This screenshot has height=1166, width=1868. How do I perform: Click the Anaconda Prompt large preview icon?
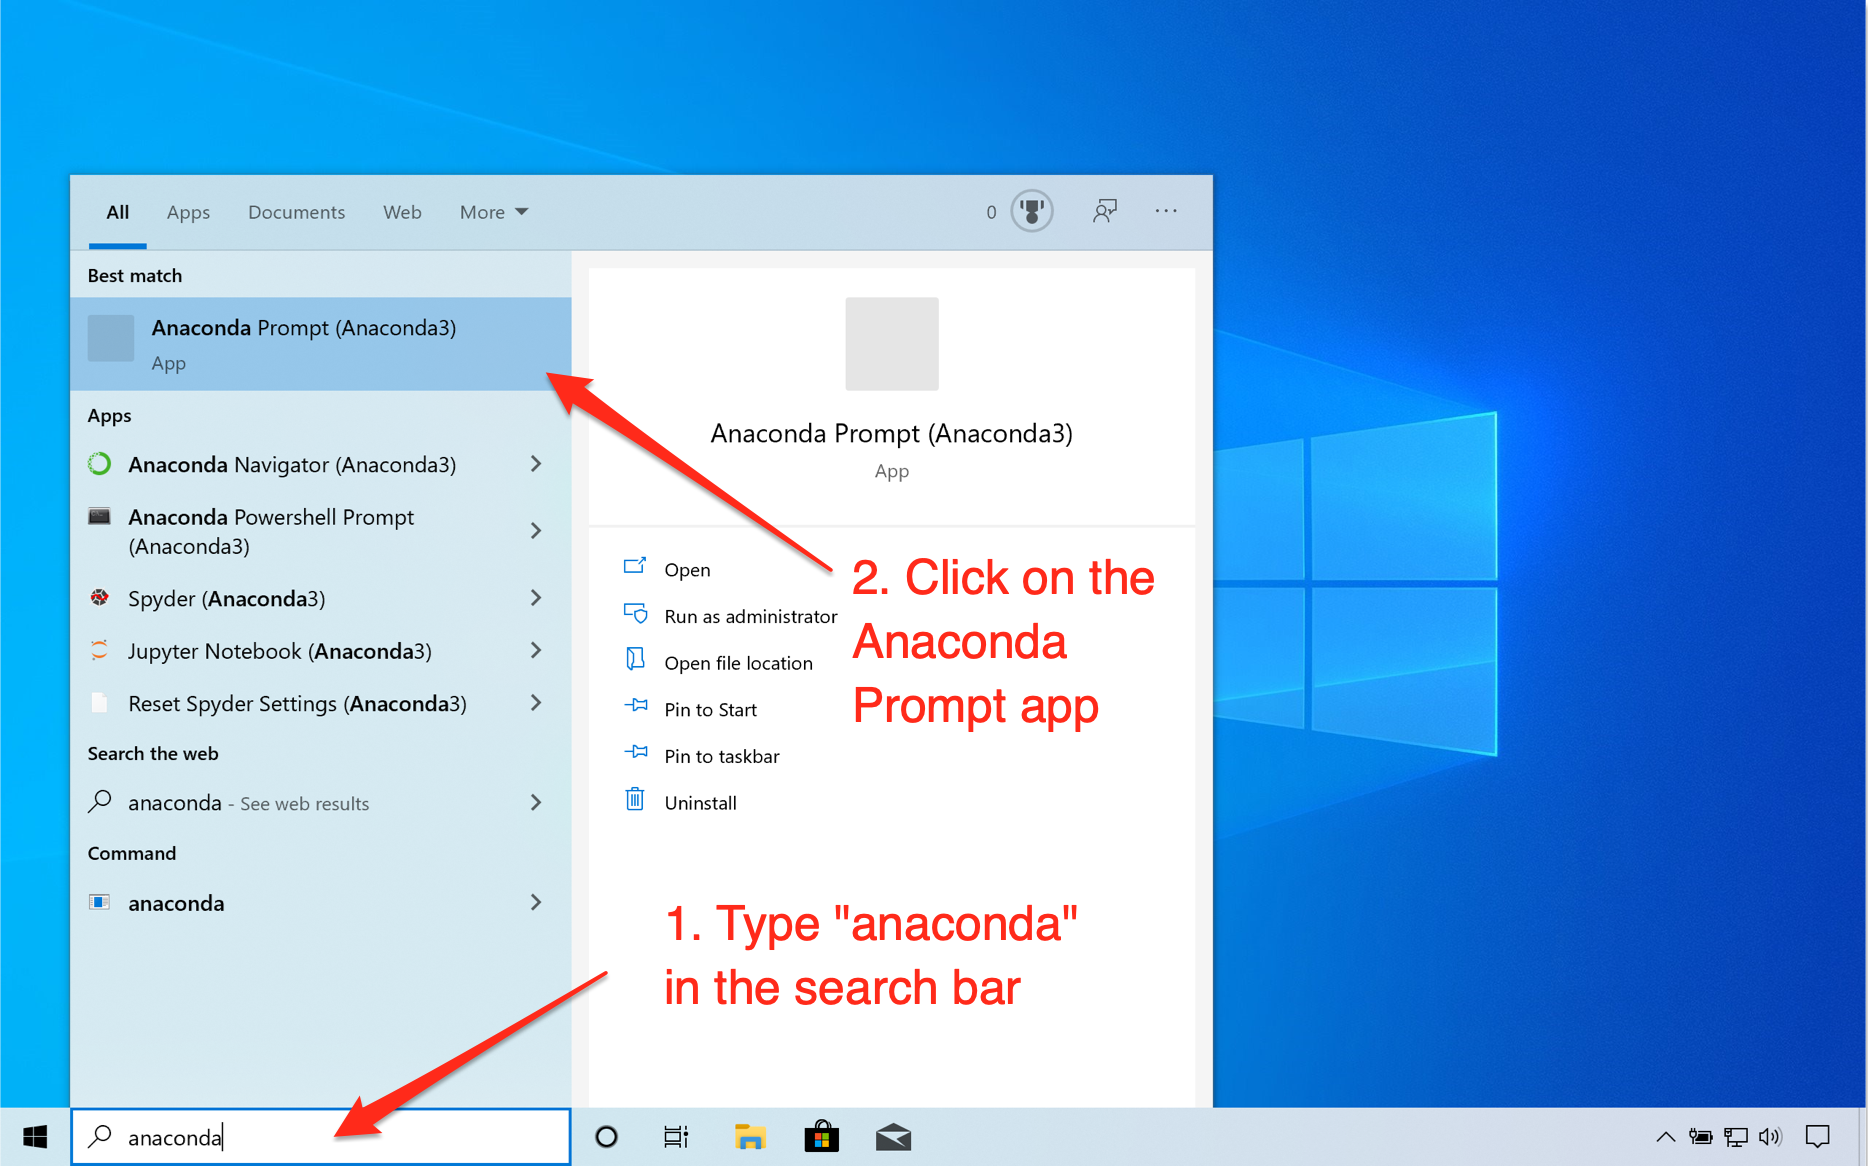892,344
